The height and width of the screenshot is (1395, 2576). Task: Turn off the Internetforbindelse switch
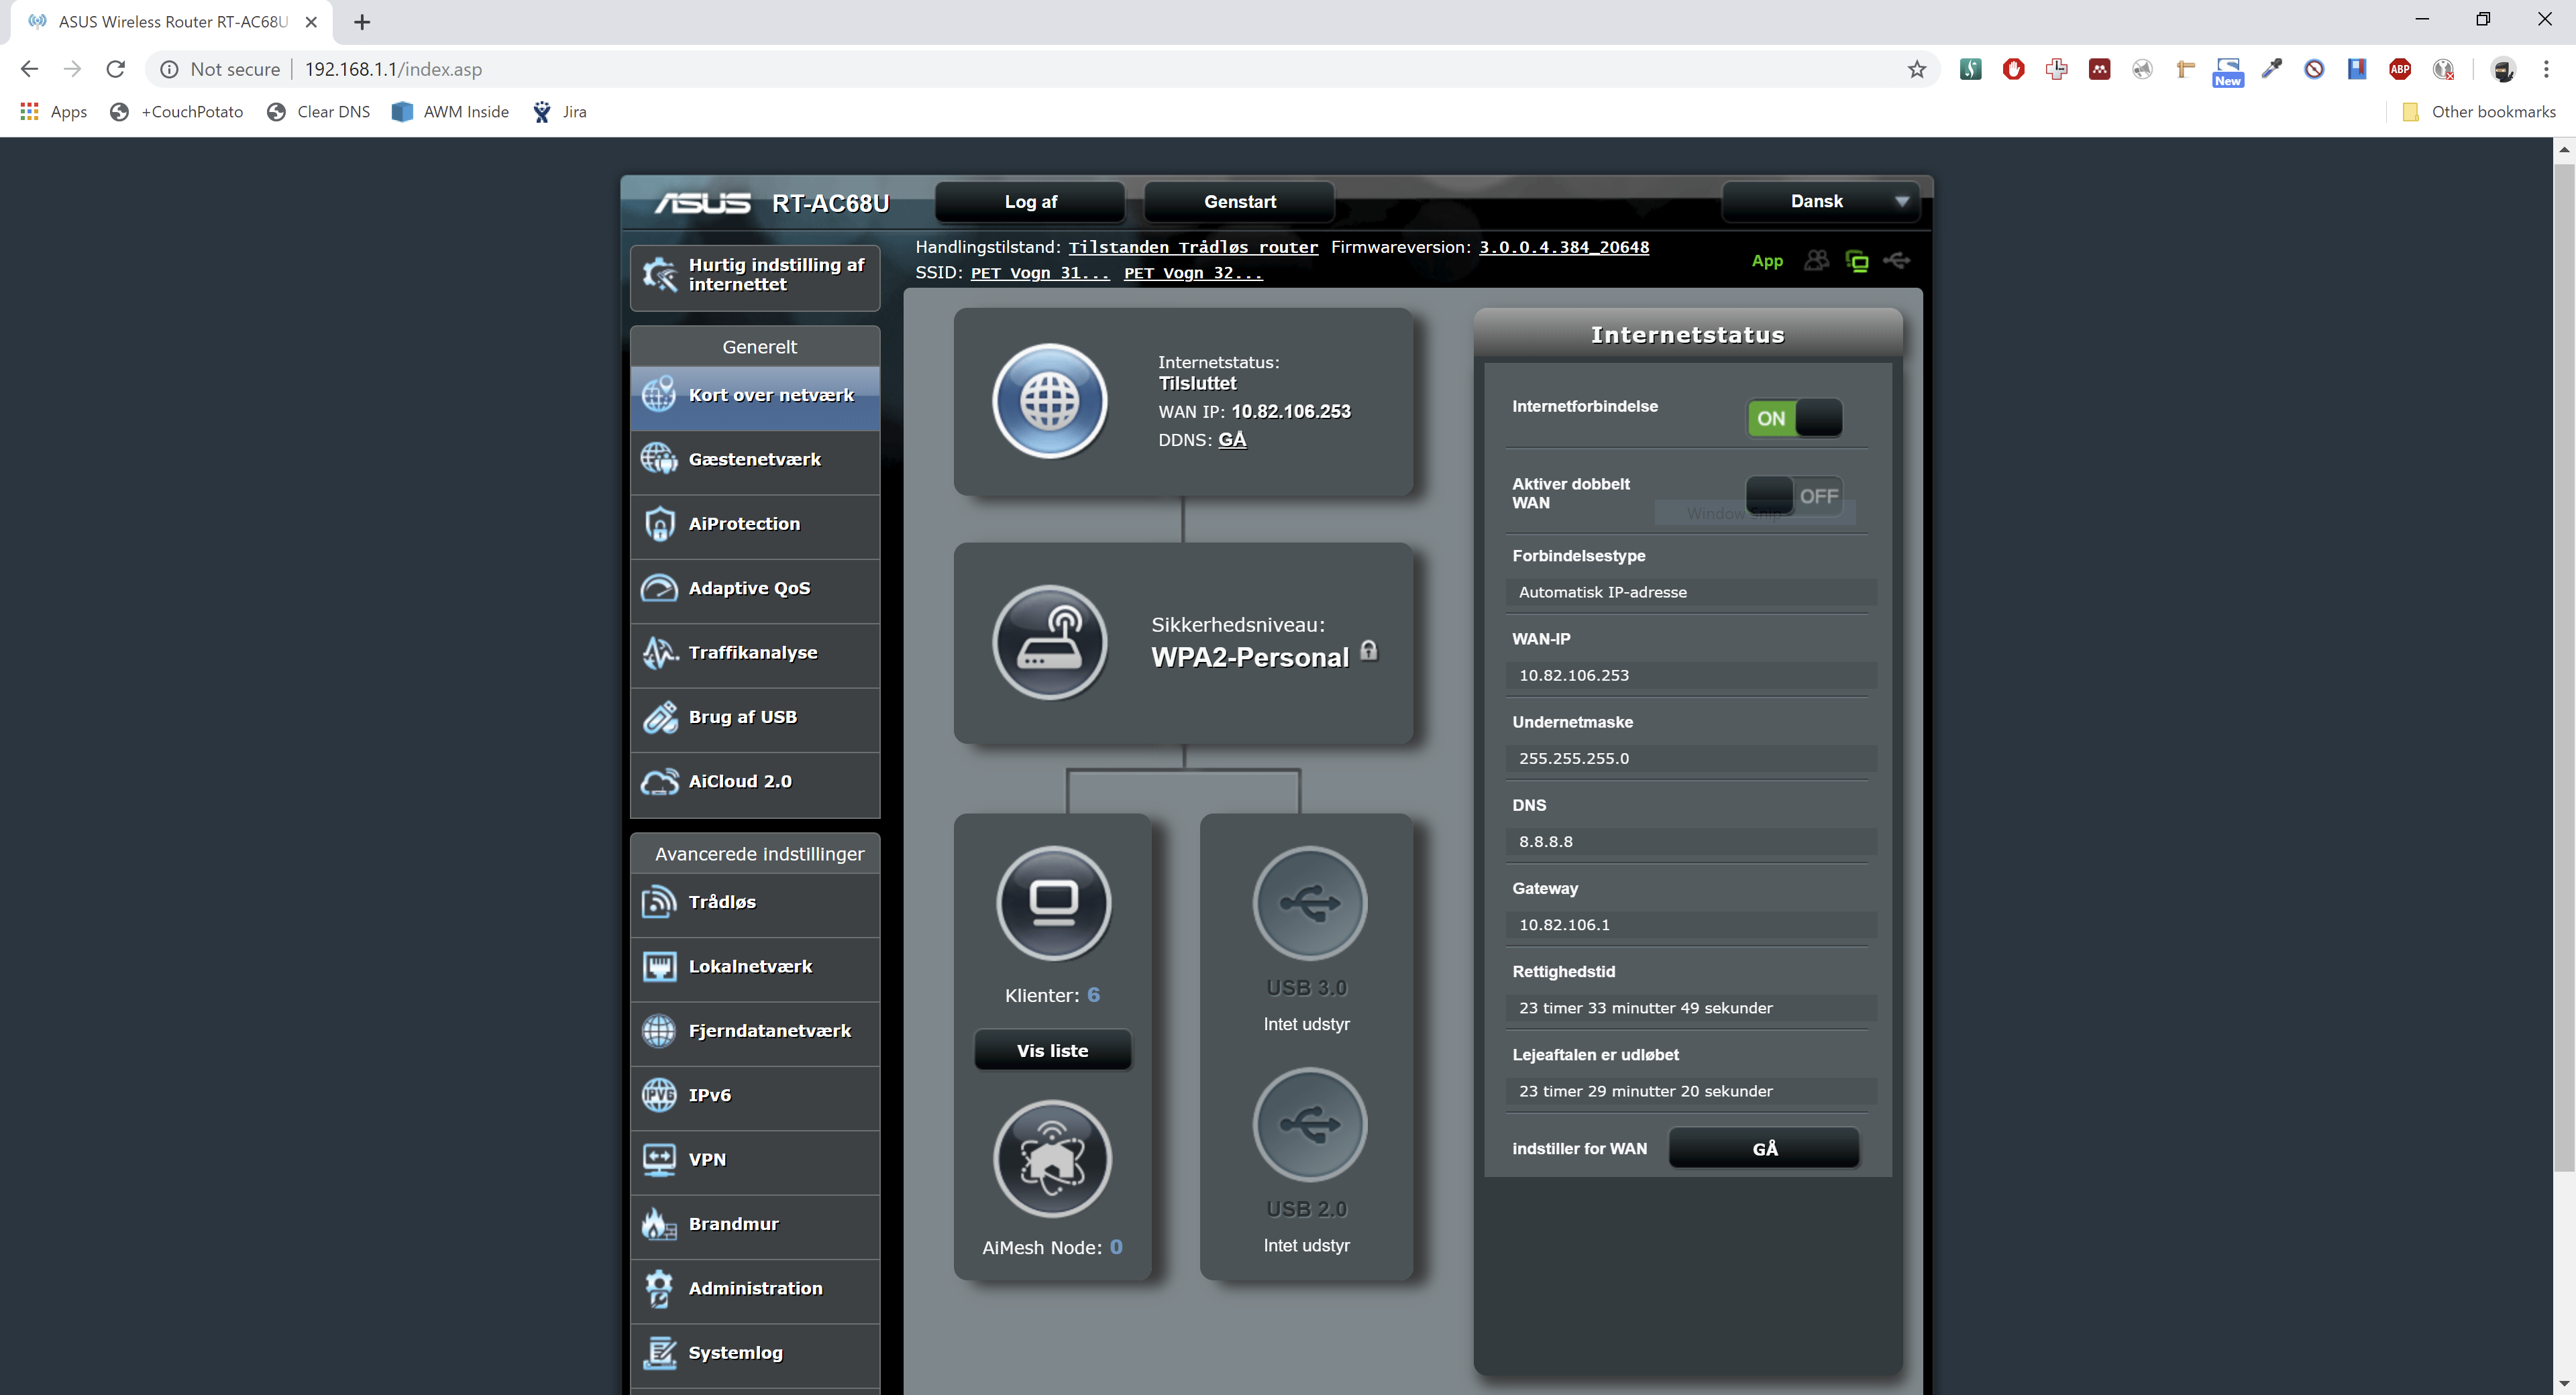tap(1794, 418)
